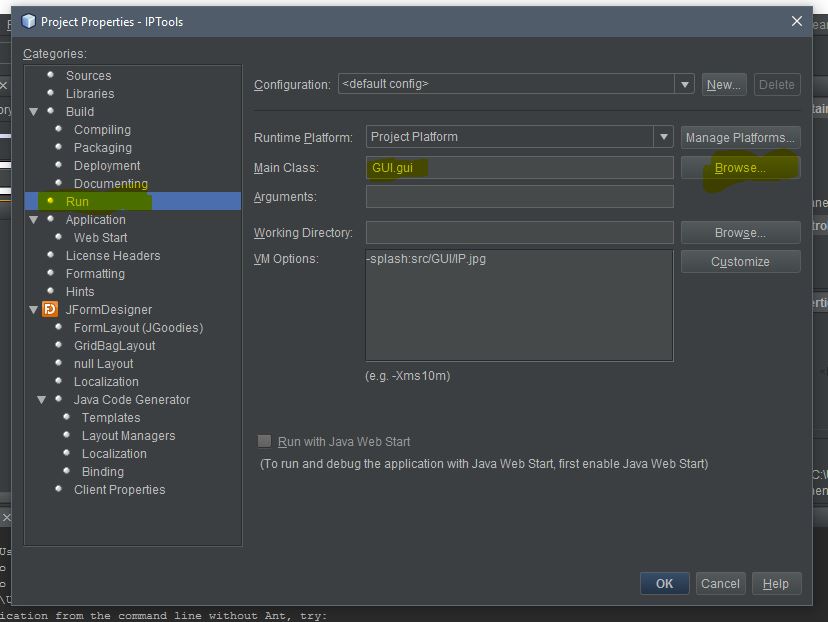The width and height of the screenshot is (828, 622).
Task: Select the Libraries category
Action: point(90,93)
